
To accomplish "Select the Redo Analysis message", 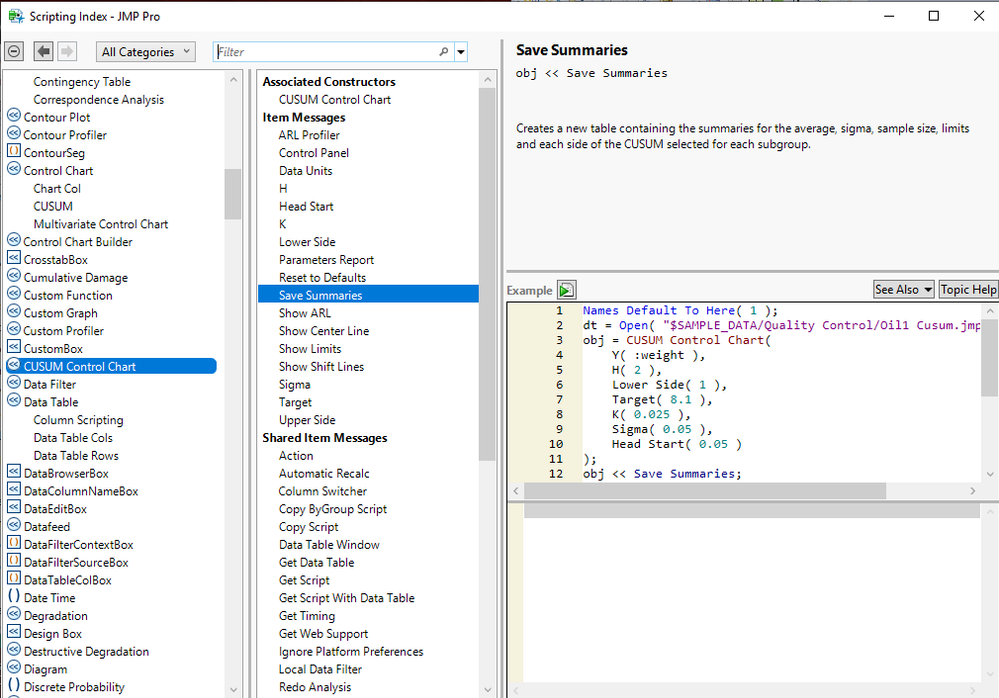I will tap(315, 687).
